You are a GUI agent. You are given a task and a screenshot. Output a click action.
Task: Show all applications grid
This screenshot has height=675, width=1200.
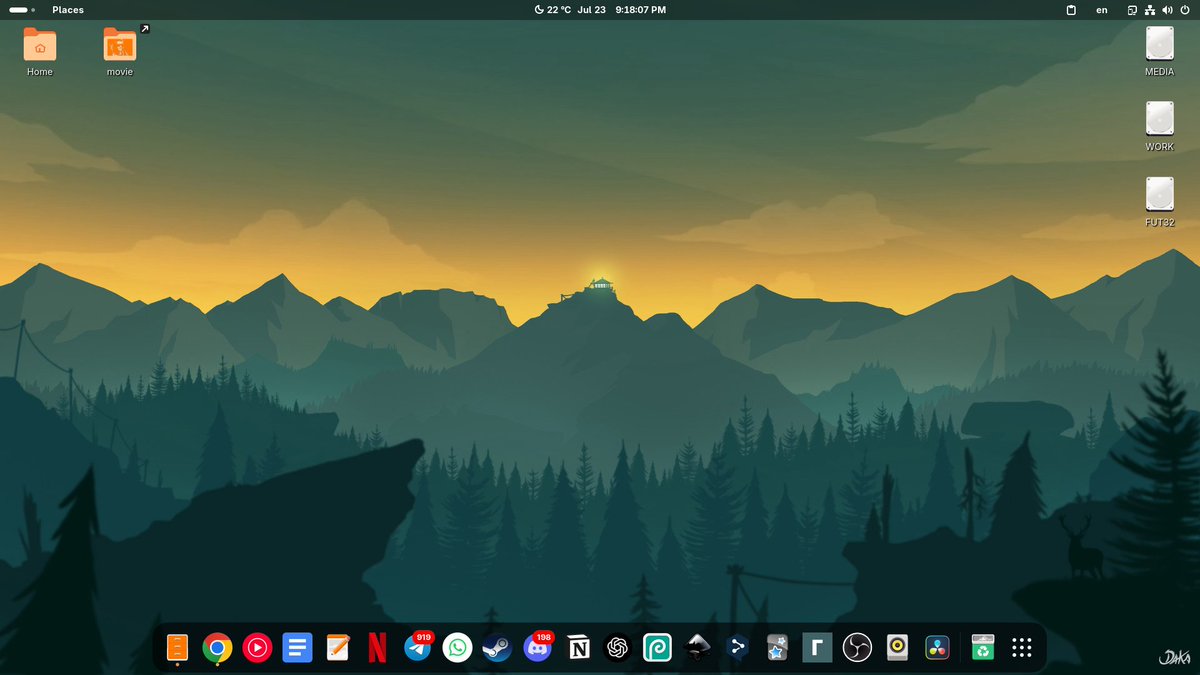coord(1021,648)
